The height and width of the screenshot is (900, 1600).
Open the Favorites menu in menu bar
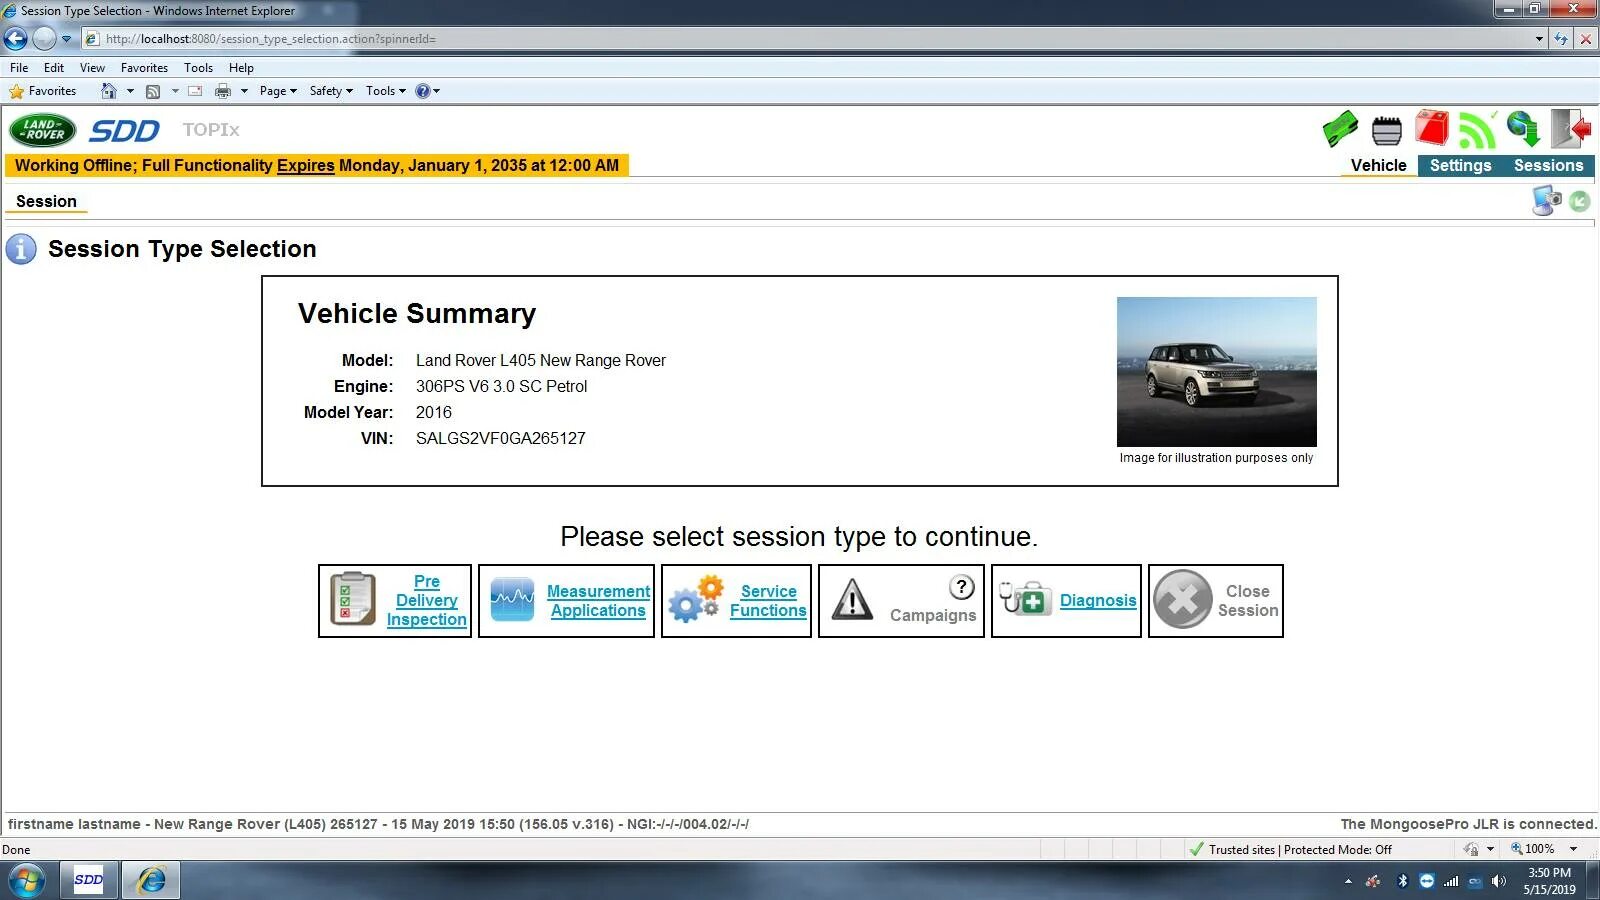point(144,68)
